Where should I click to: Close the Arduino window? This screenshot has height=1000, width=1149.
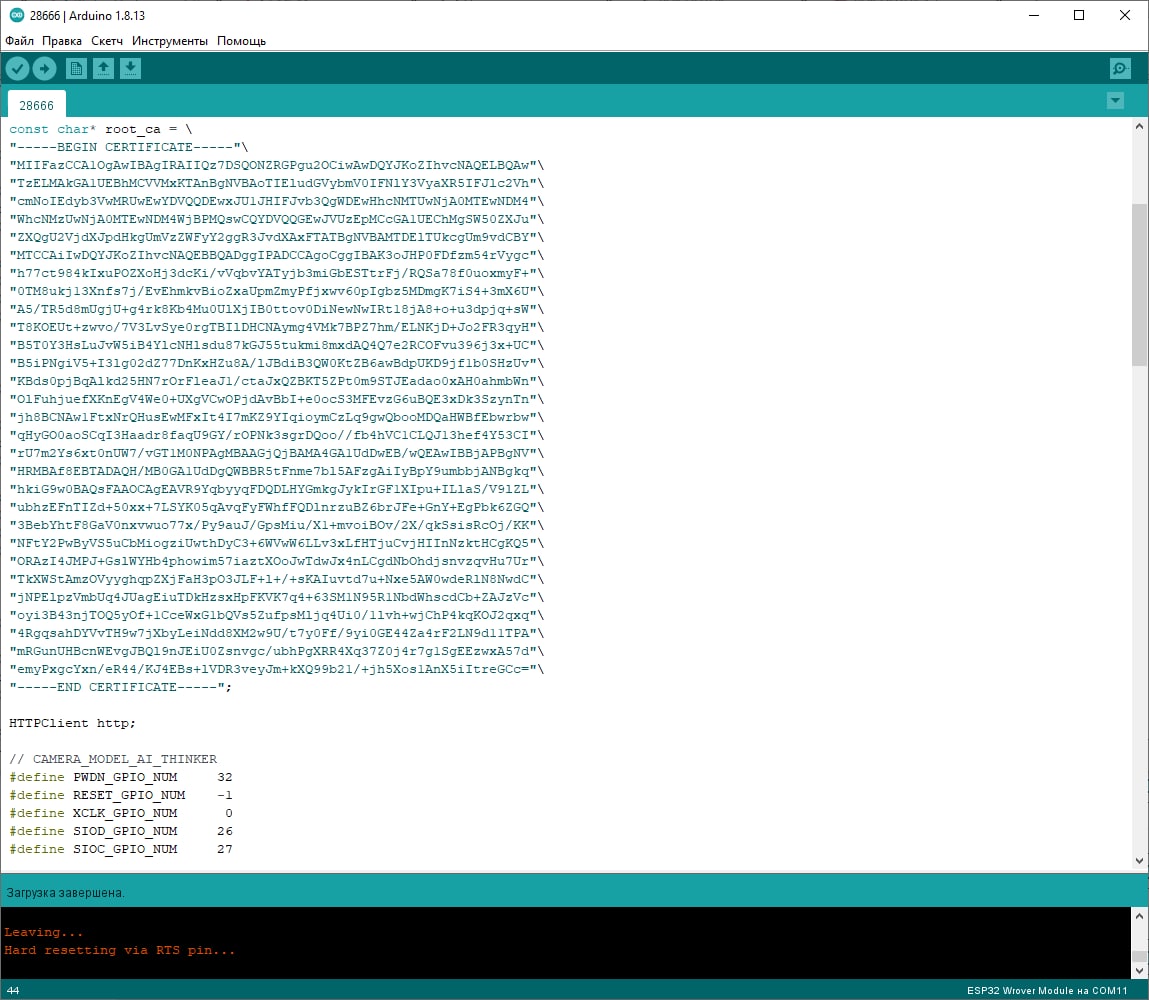[x=1125, y=15]
